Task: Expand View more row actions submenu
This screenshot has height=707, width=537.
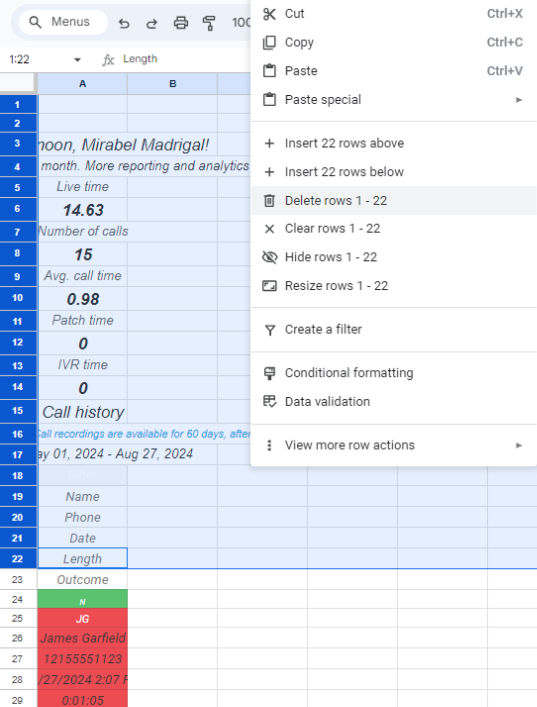Action: pyautogui.click(x=519, y=445)
